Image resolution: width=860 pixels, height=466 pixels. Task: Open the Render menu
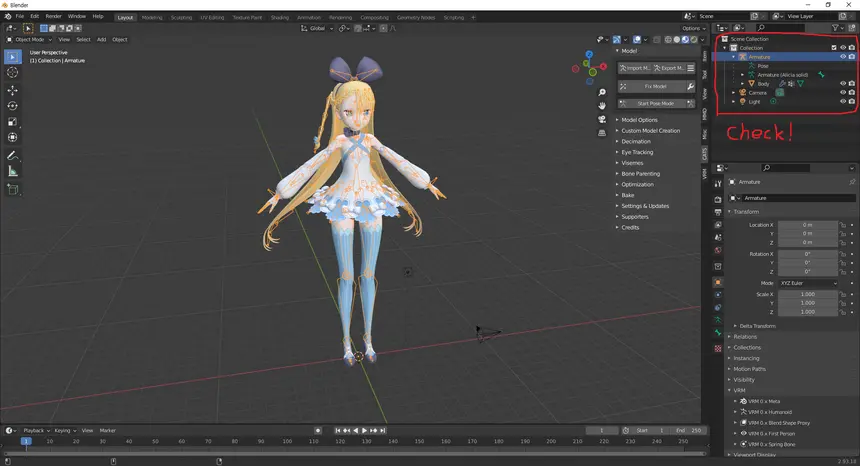(x=53, y=16)
